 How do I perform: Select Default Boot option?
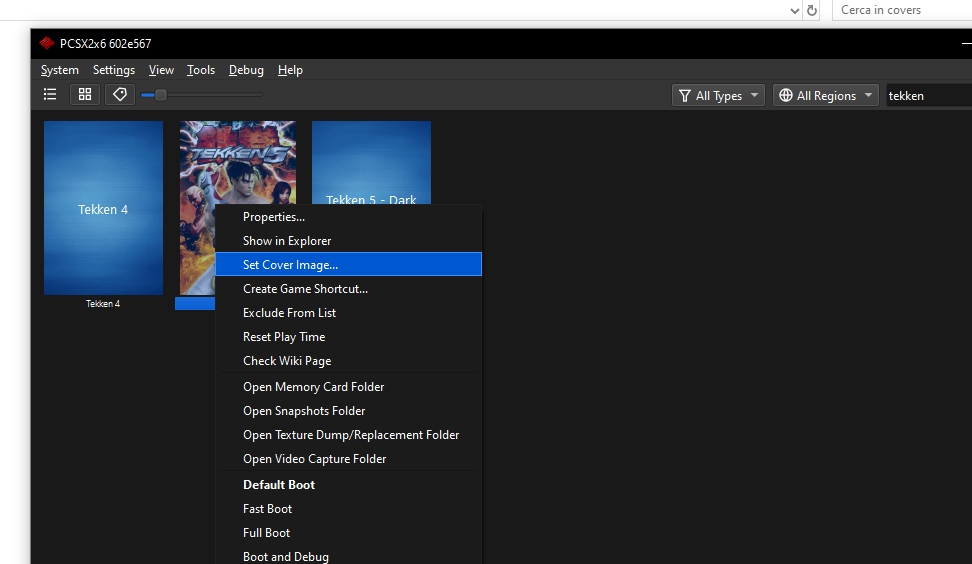[348, 485]
